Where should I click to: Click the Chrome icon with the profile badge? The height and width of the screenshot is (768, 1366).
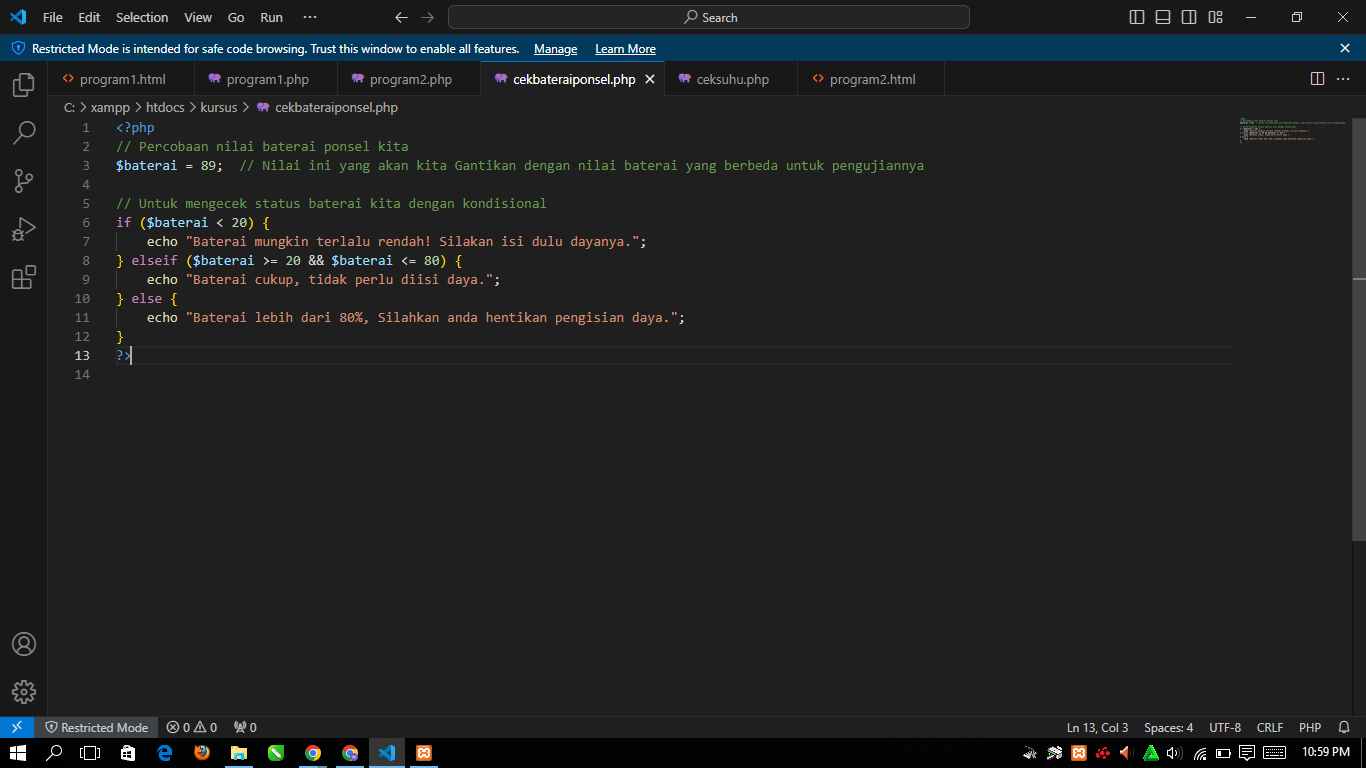click(350, 753)
